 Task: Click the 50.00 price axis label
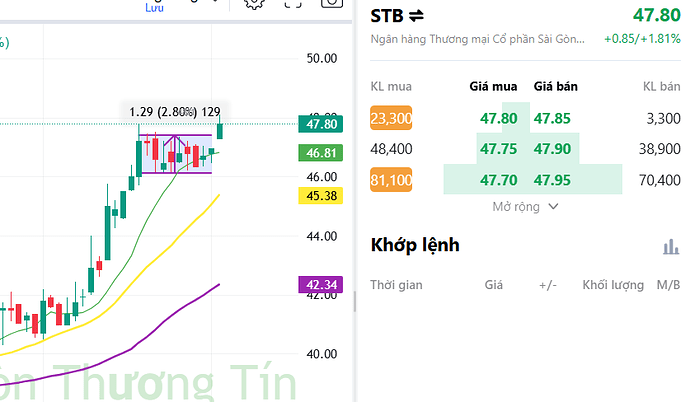coord(322,58)
